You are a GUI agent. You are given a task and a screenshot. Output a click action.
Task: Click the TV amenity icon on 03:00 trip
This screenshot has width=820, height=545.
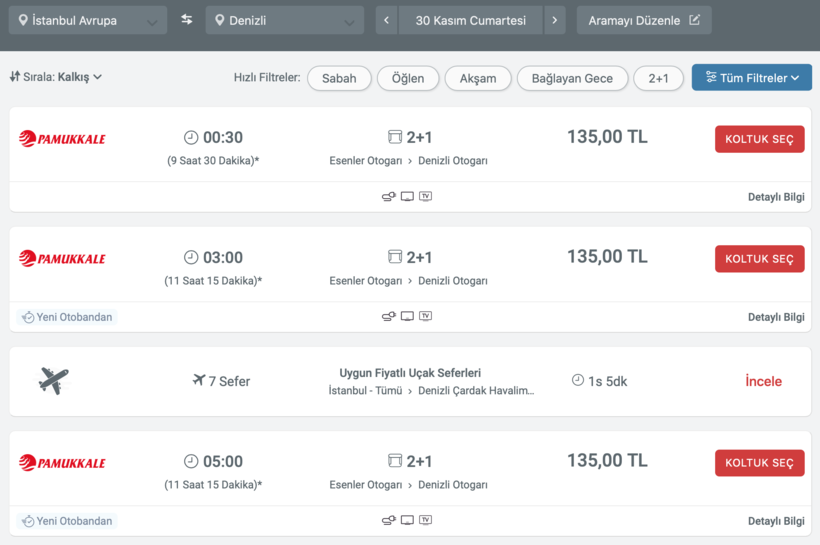(426, 316)
